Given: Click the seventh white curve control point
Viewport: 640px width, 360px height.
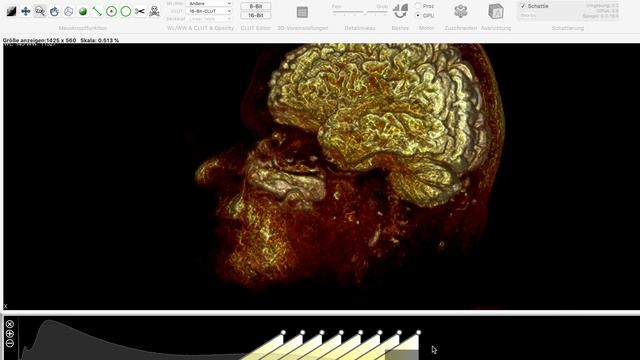Looking at the screenshot, I should (399, 333).
